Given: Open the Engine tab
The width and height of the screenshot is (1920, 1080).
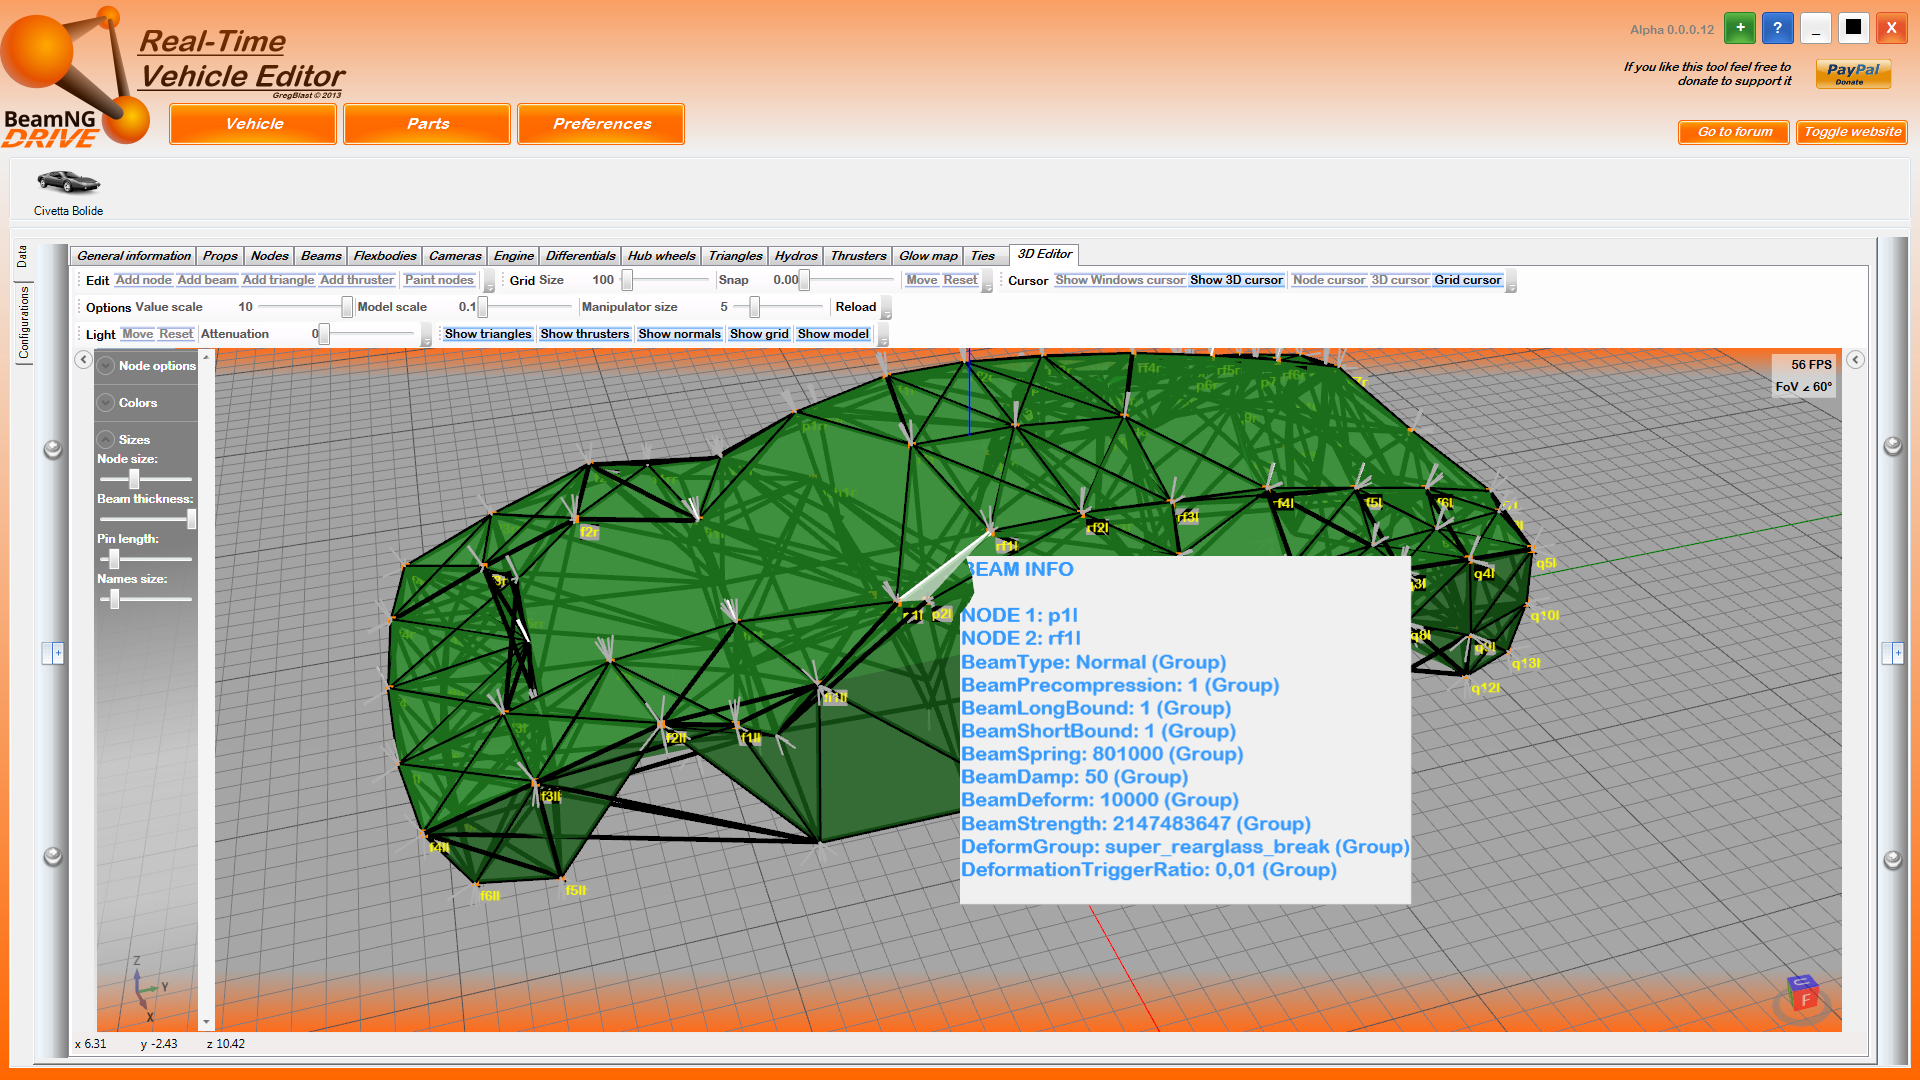Looking at the screenshot, I should 514,256.
